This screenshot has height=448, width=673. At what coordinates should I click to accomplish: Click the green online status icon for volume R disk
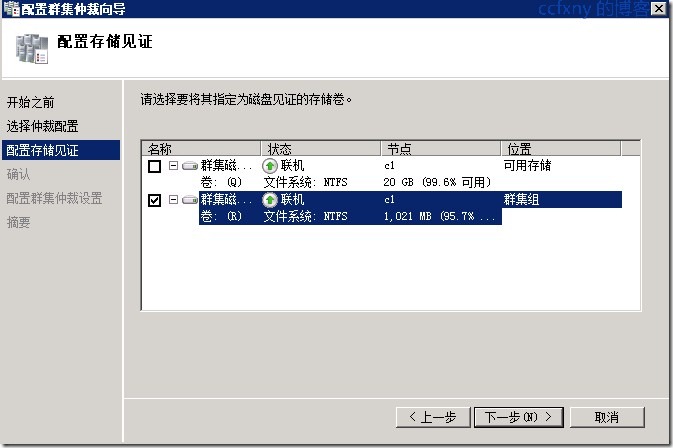point(270,200)
